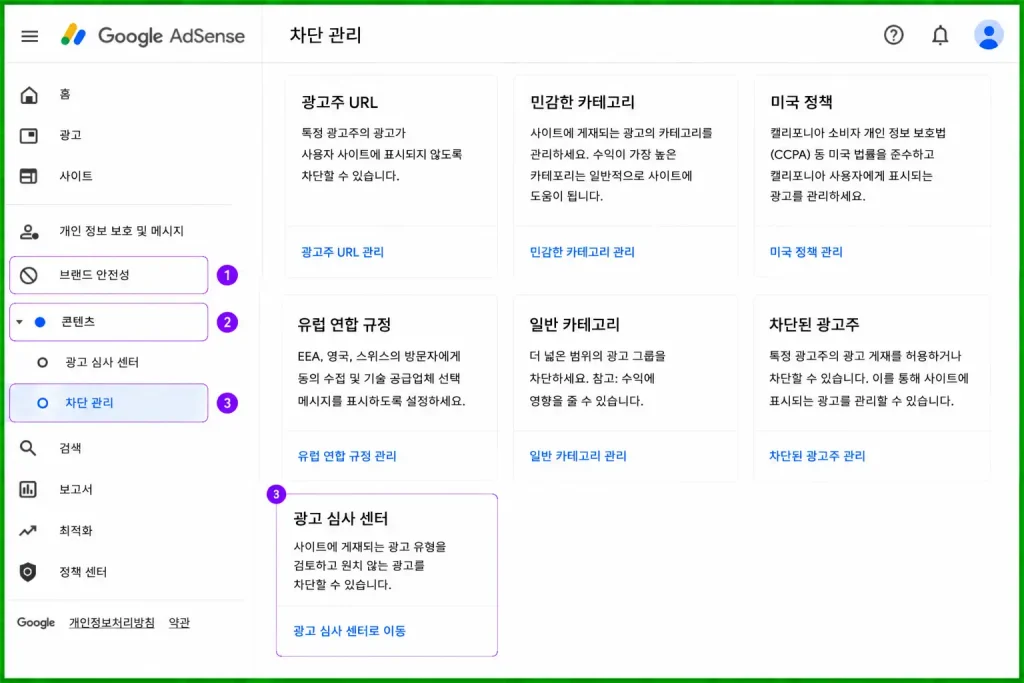Open the 브랜드 안전성 menu item

click(109, 275)
